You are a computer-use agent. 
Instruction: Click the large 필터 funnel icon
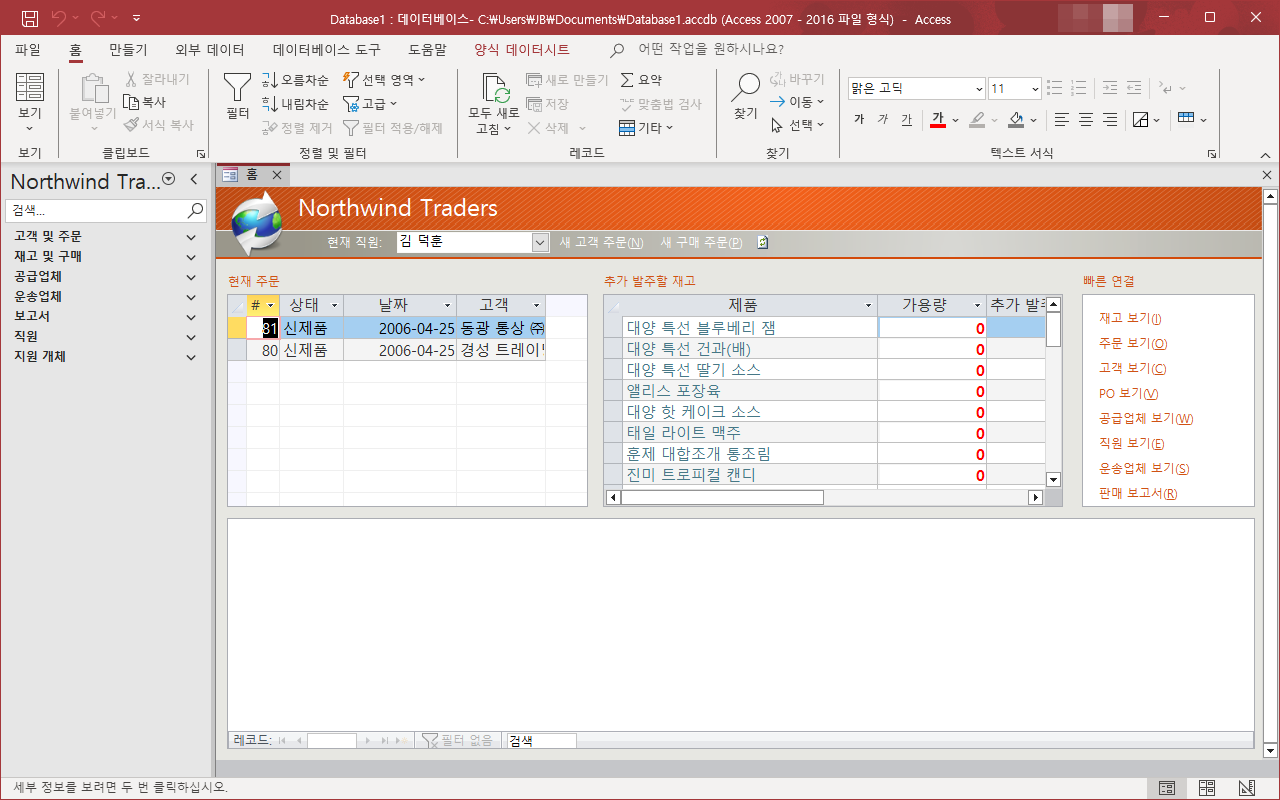click(237, 87)
